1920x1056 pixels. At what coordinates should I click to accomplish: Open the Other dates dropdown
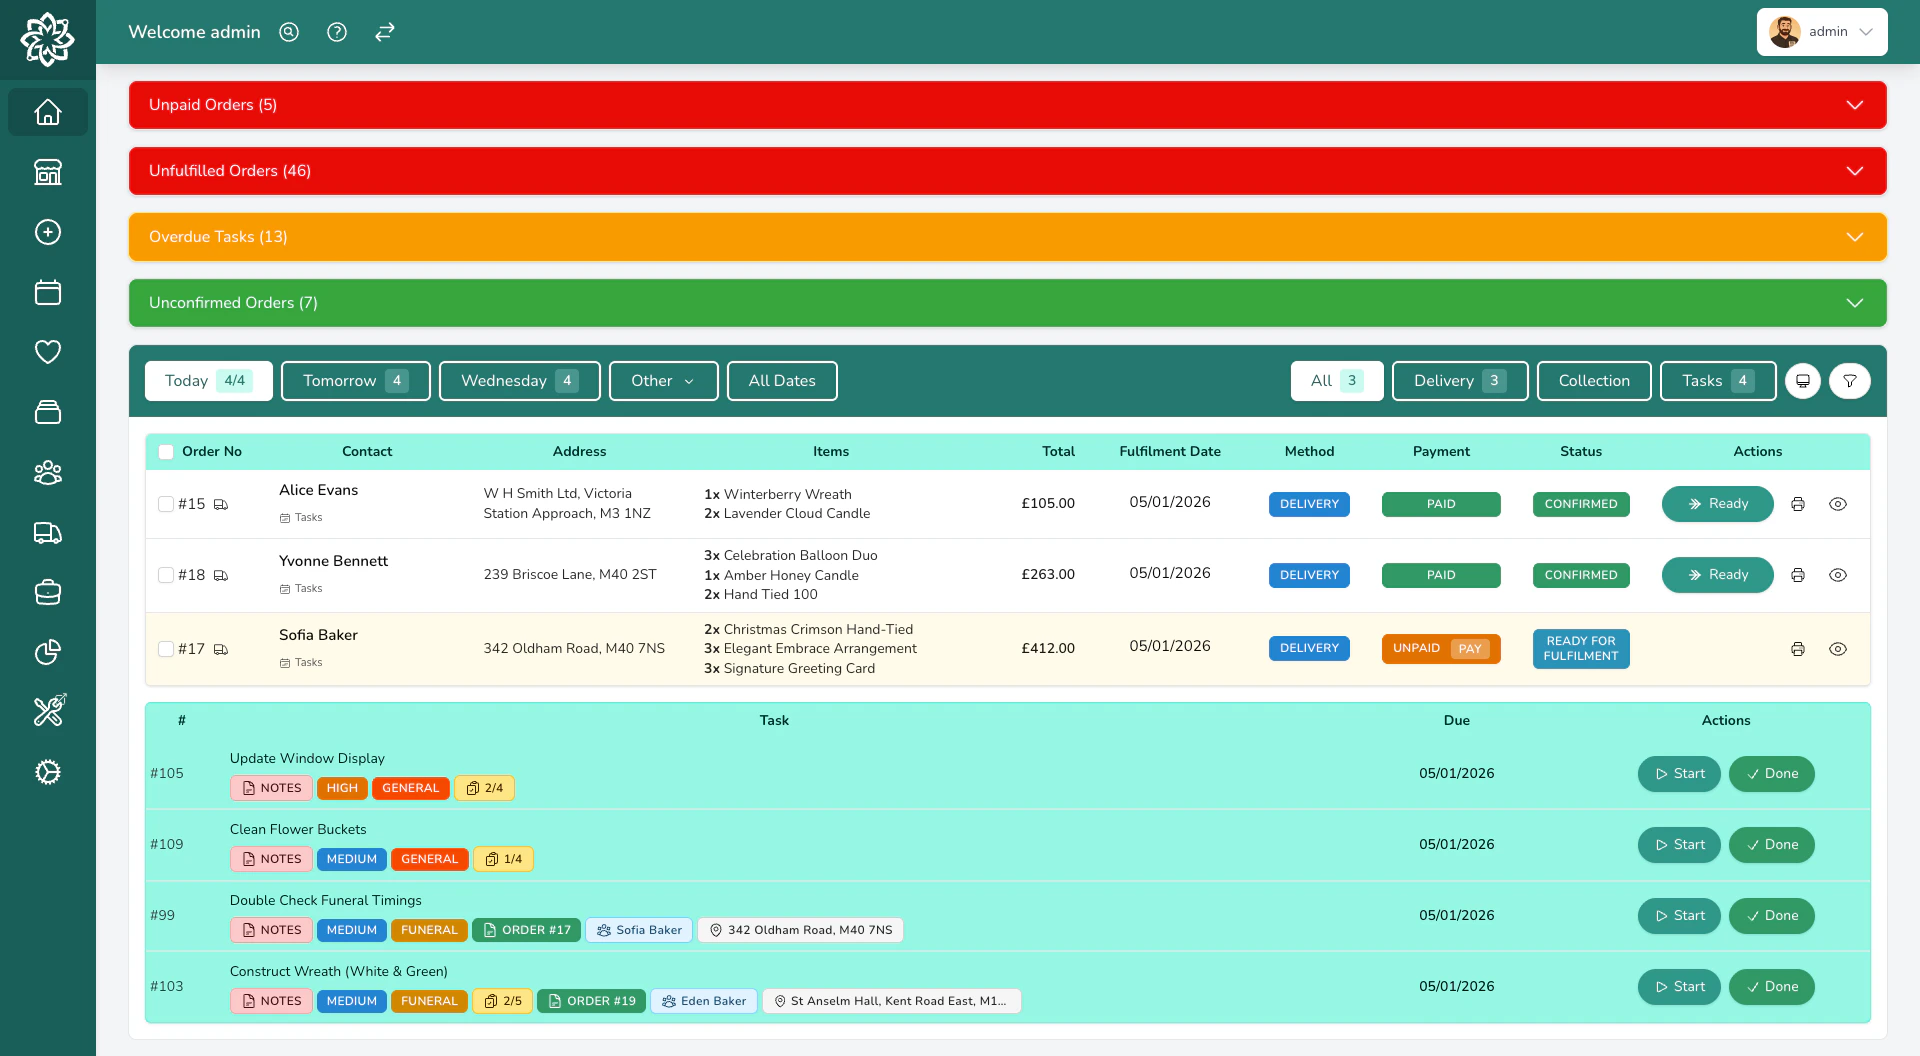coord(663,381)
